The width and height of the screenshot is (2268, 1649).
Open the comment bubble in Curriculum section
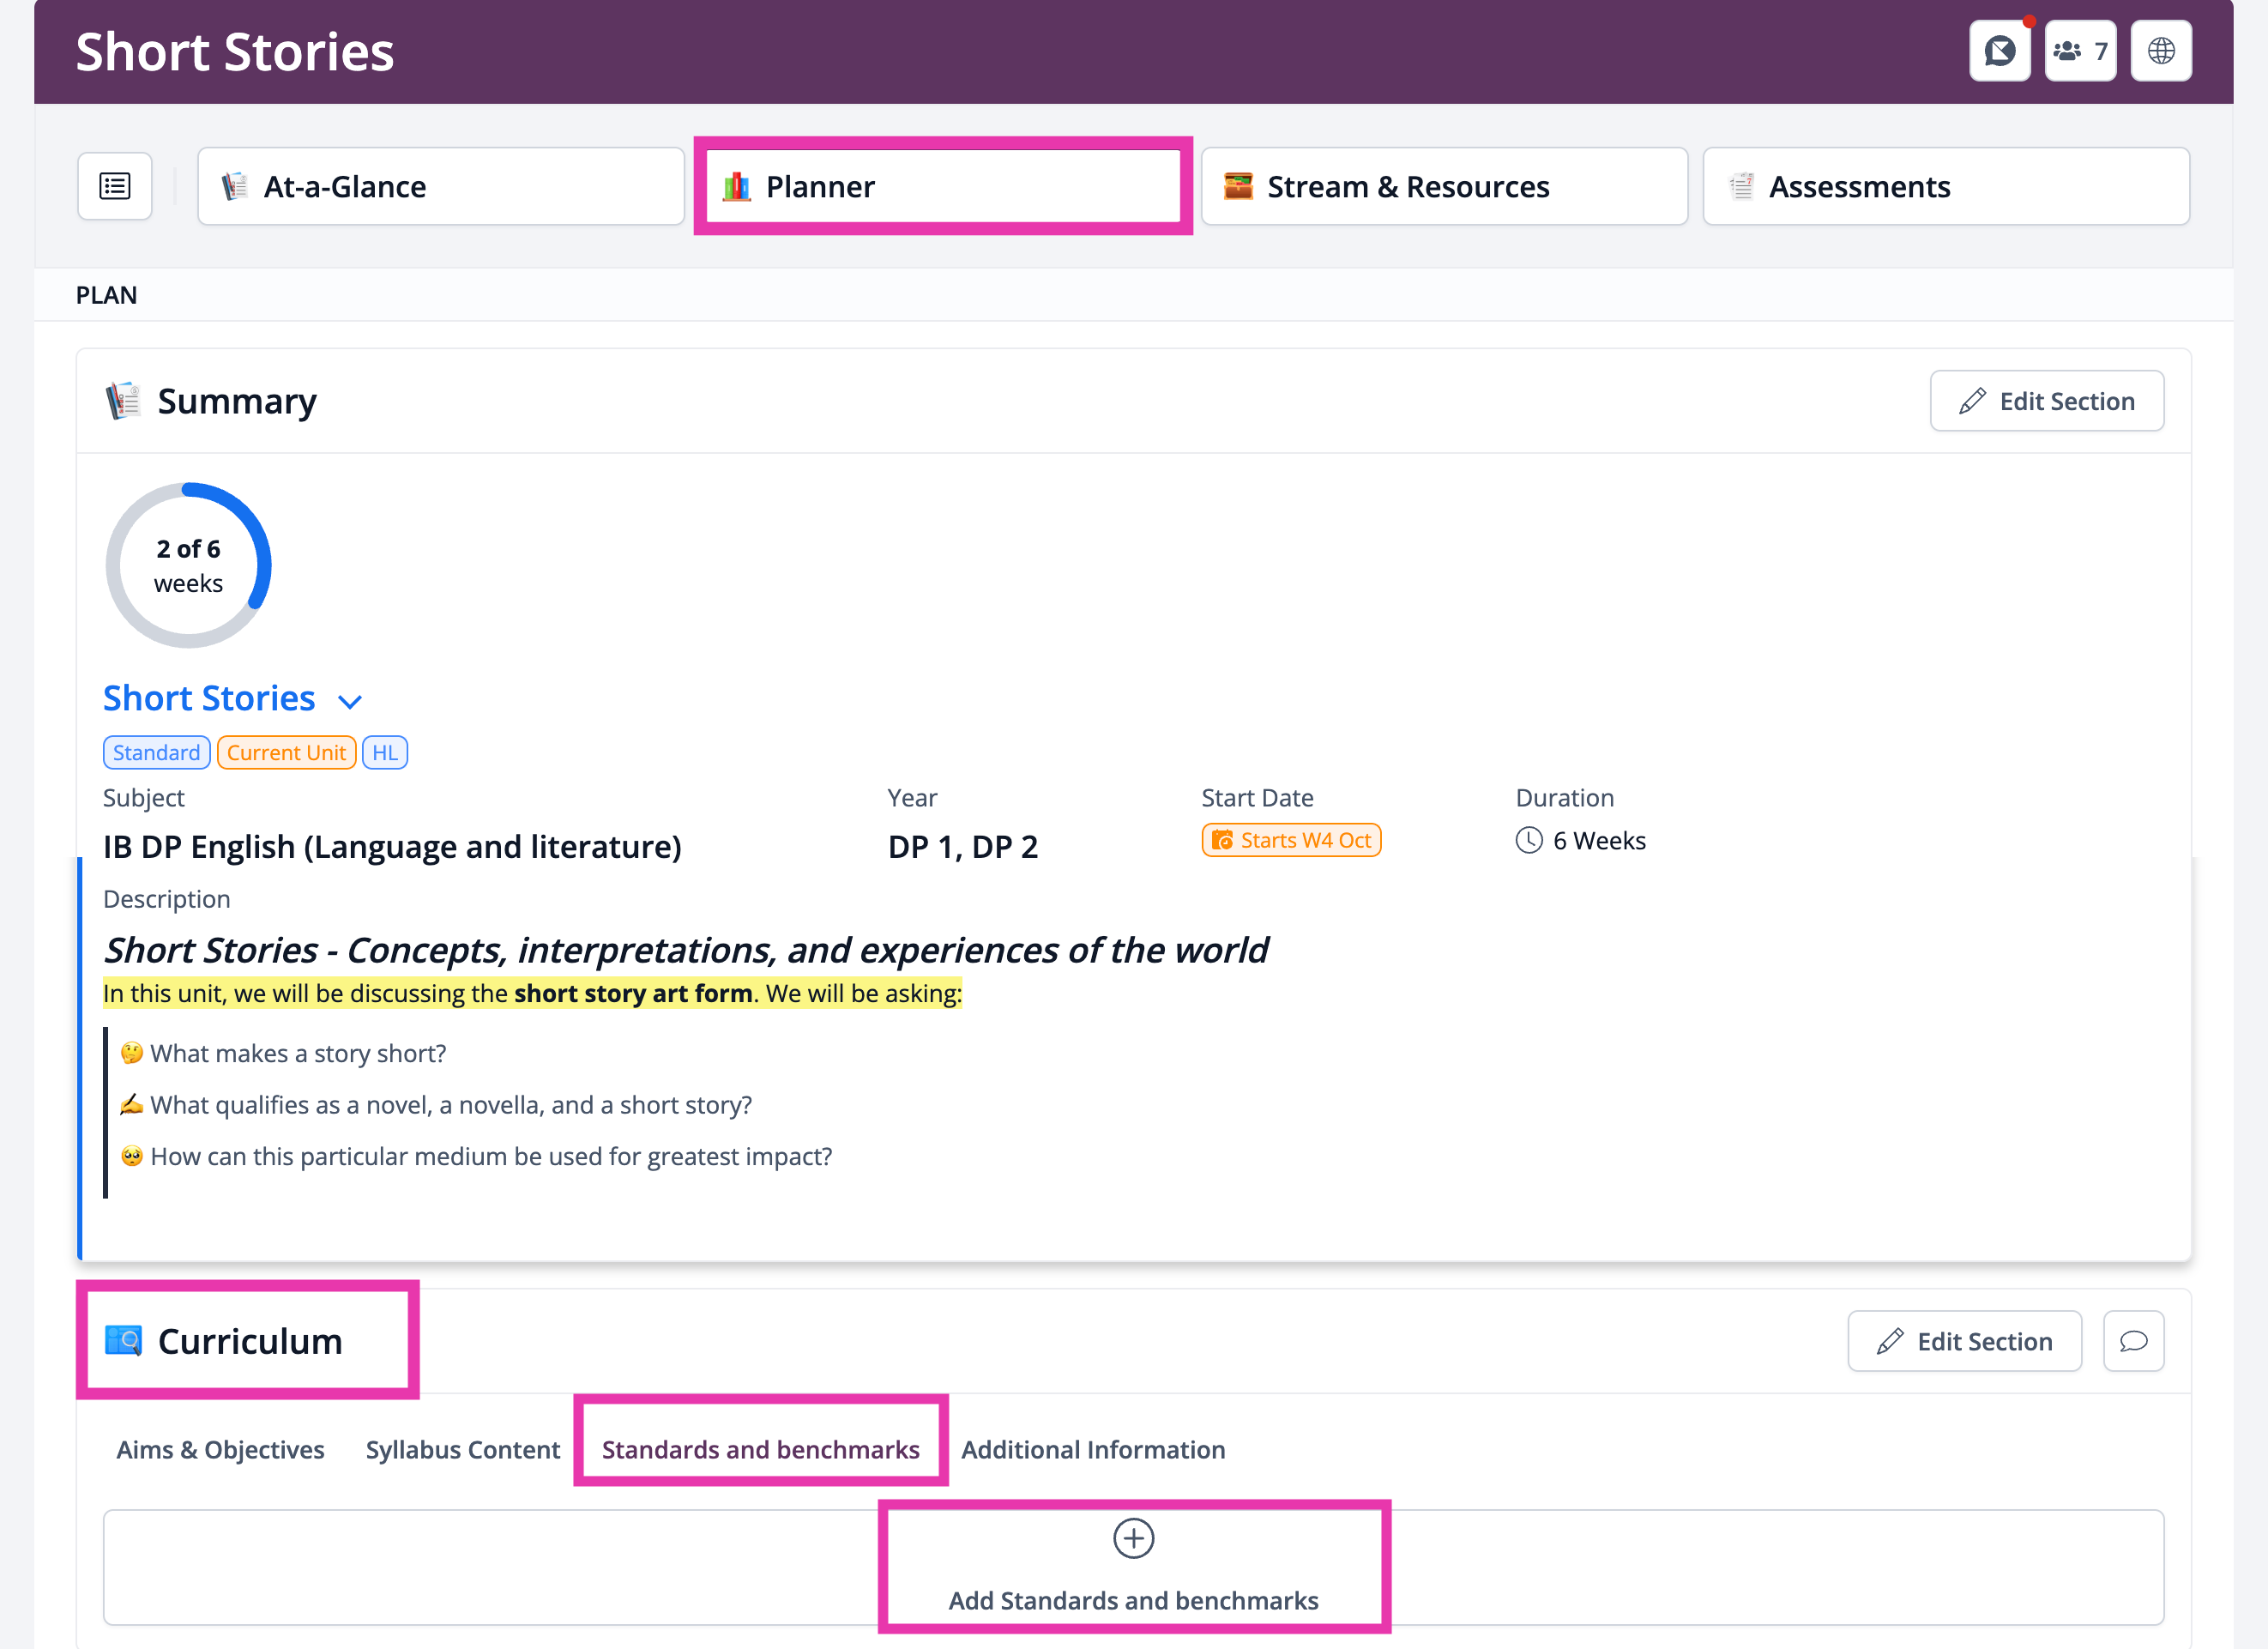pyautogui.click(x=2133, y=1341)
